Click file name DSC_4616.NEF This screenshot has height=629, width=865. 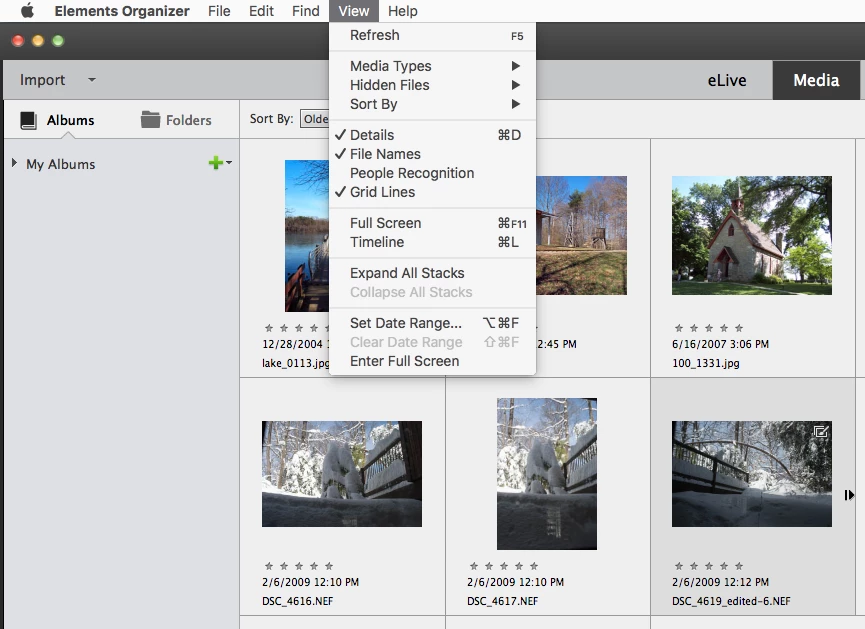297,601
